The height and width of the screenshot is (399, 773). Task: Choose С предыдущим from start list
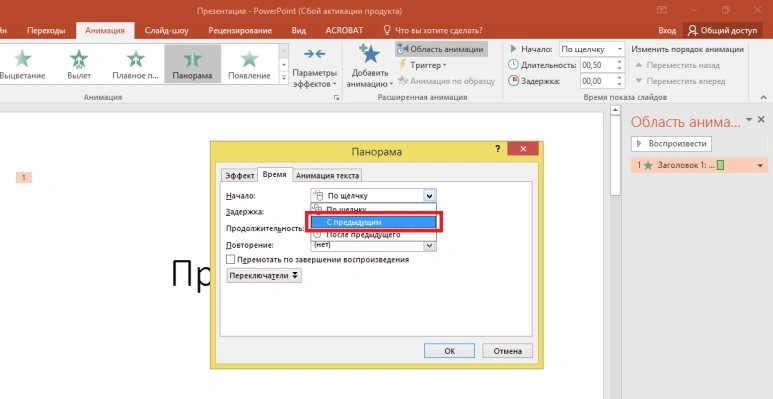point(374,222)
